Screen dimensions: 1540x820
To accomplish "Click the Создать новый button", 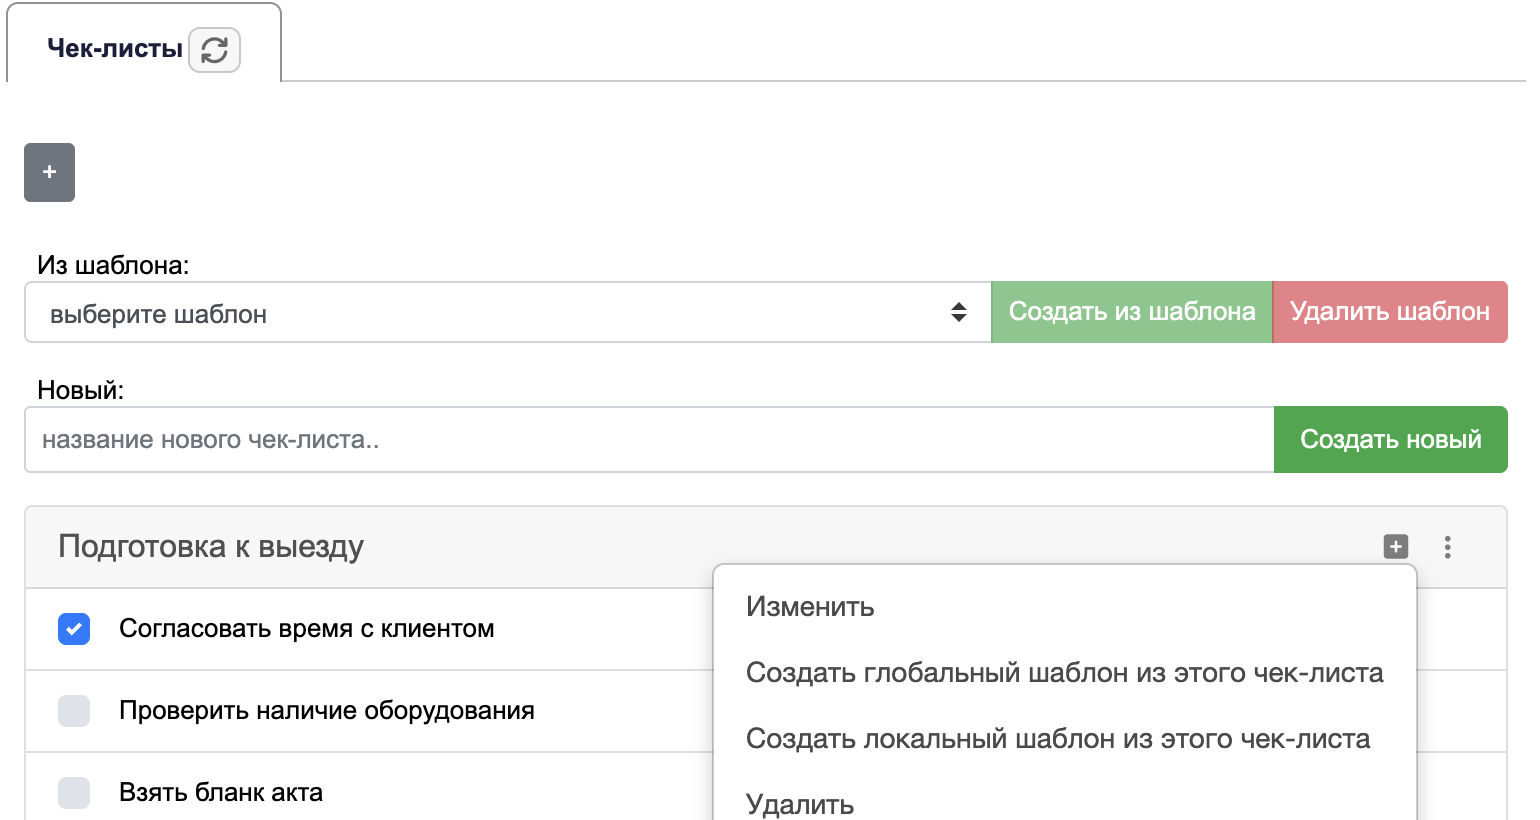I will click(1391, 439).
